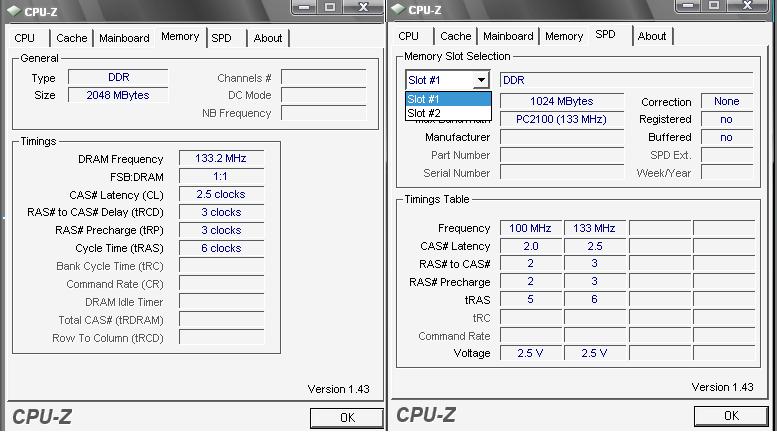Open the About tab in left CPU-Z window
This screenshot has height=432, width=777.
pos(268,38)
